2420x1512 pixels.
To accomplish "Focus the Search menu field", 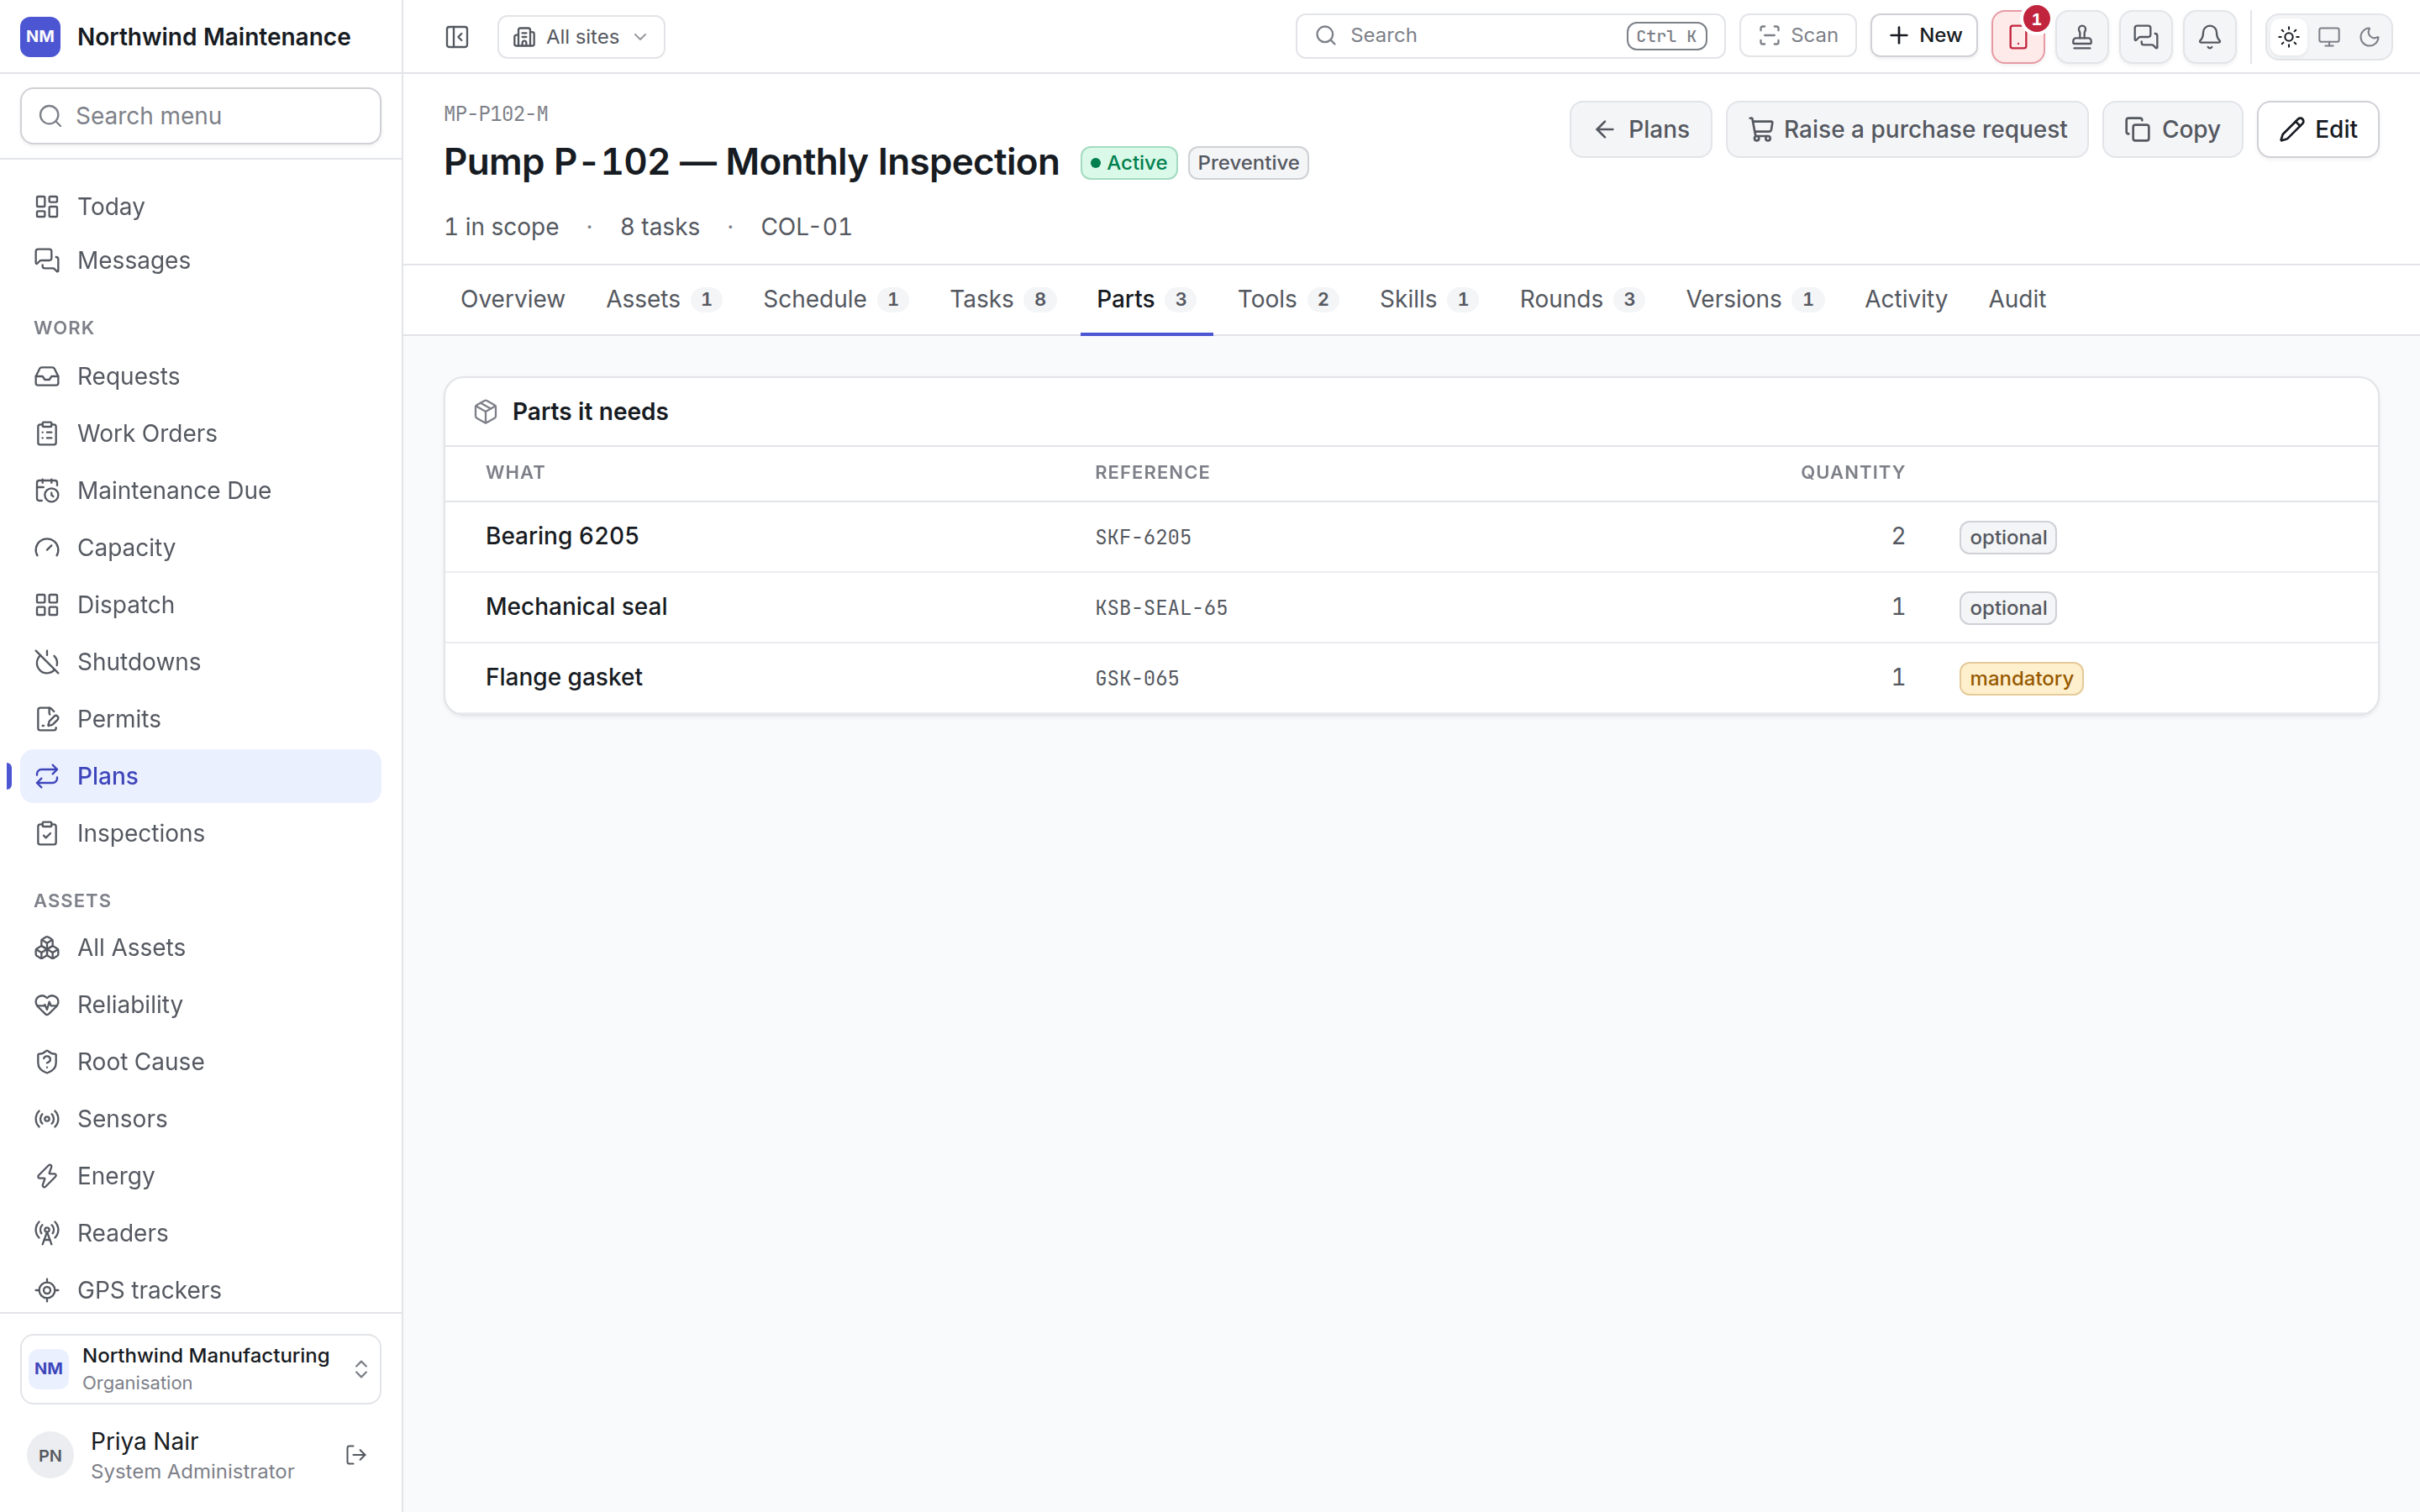I will pos(201,116).
